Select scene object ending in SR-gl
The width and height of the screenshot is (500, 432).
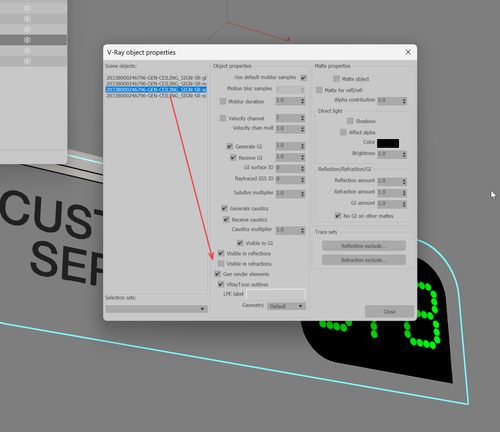156,78
